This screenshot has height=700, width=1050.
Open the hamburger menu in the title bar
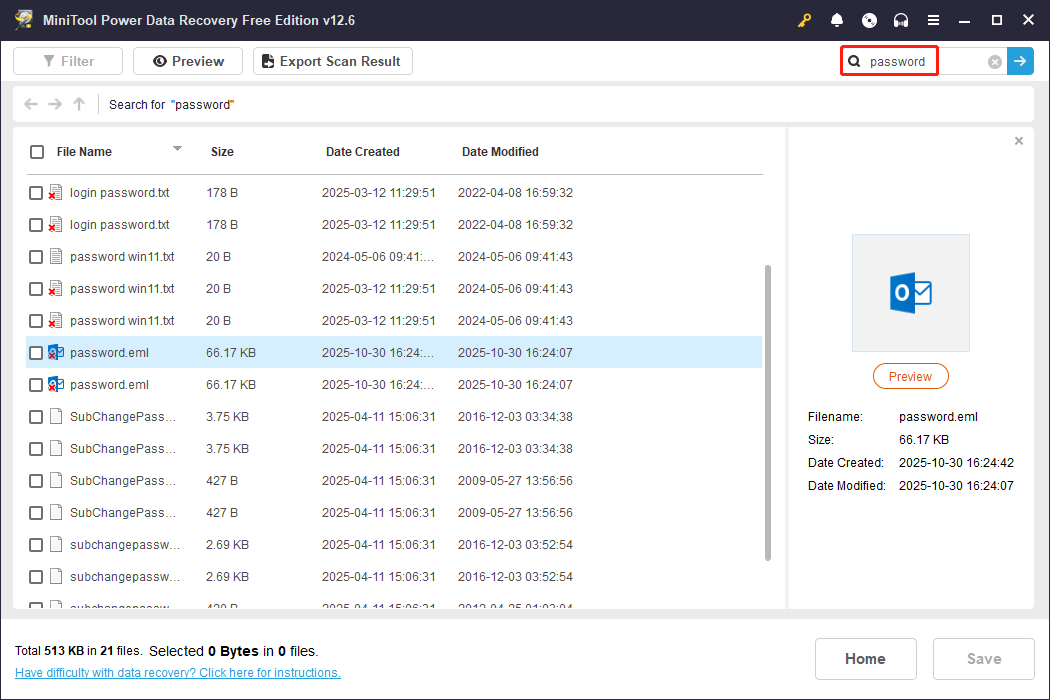click(934, 19)
